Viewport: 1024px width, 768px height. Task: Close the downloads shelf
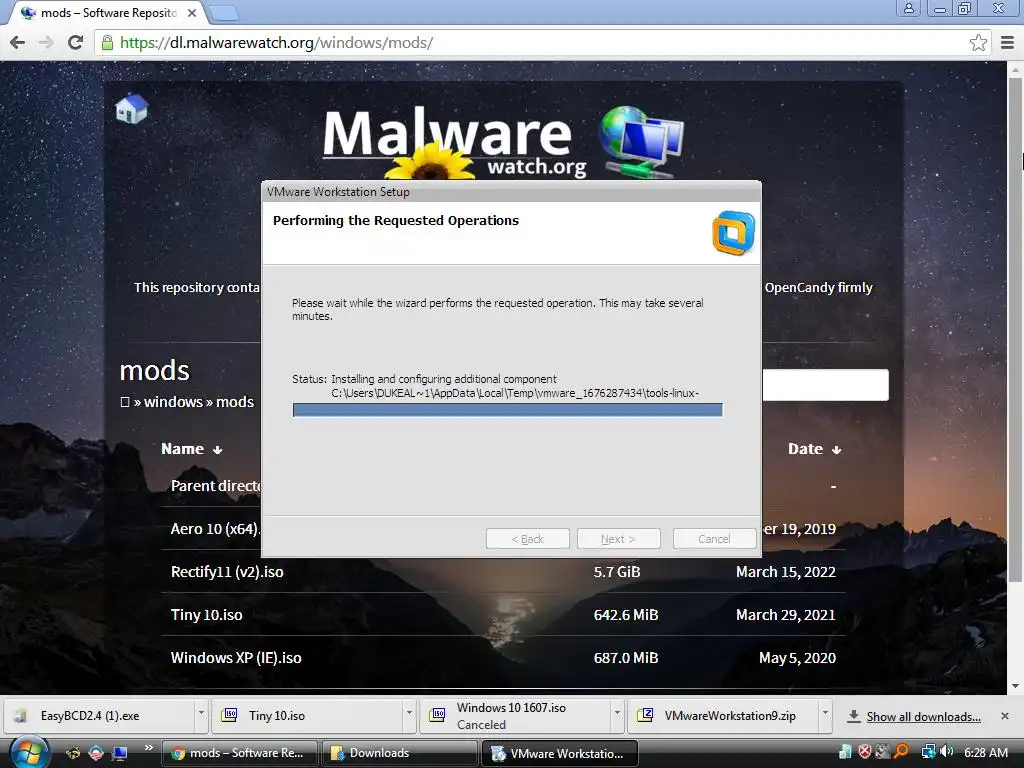pos(1005,716)
